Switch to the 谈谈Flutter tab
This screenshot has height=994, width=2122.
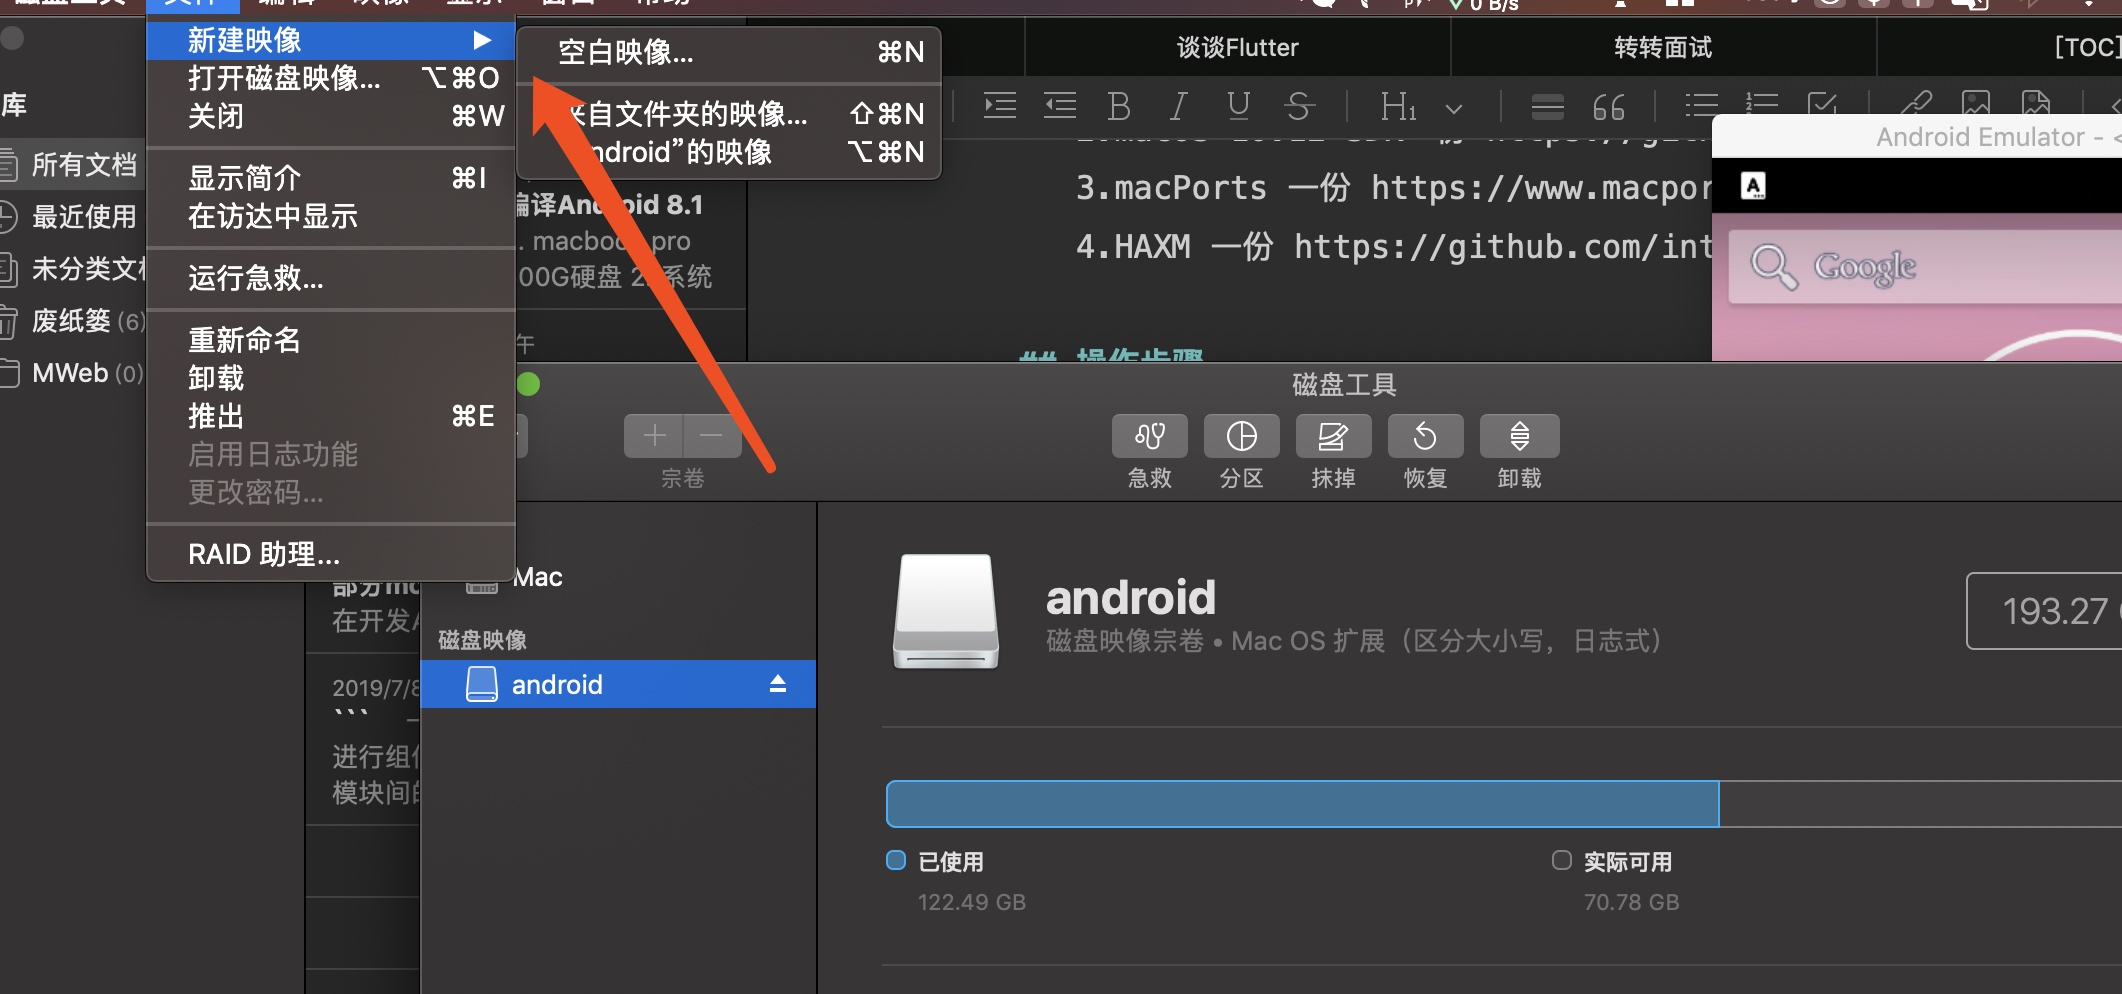coord(1237,47)
